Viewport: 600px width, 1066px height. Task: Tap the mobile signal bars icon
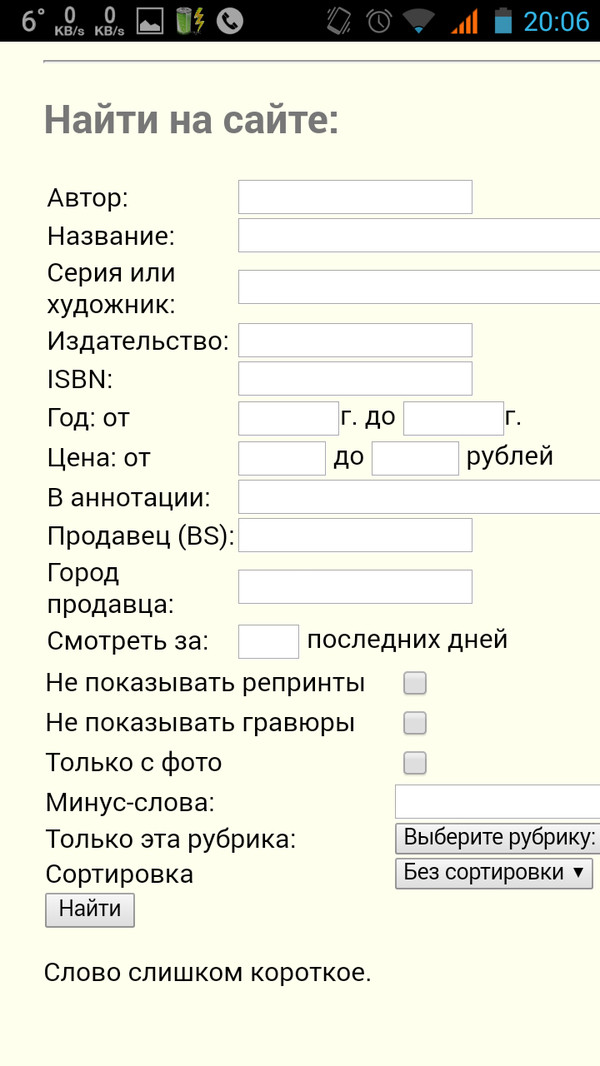[x=464, y=21]
